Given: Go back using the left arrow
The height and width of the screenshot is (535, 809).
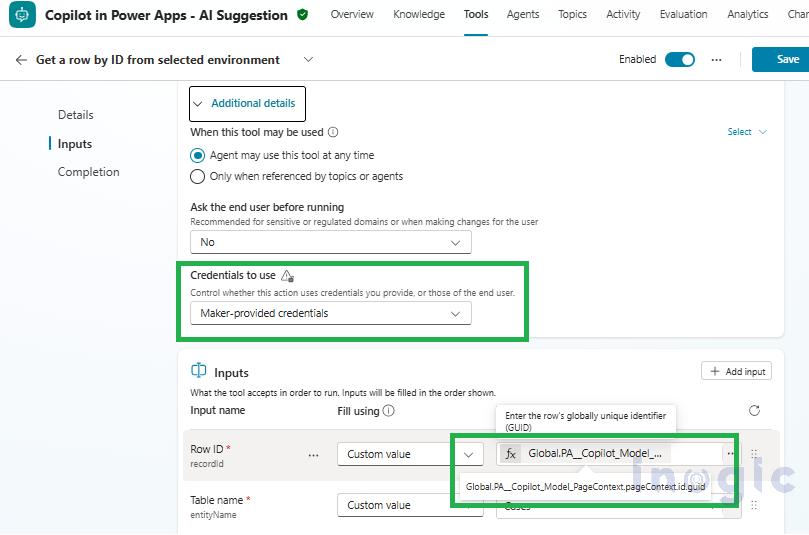Looking at the screenshot, I should click(21, 60).
